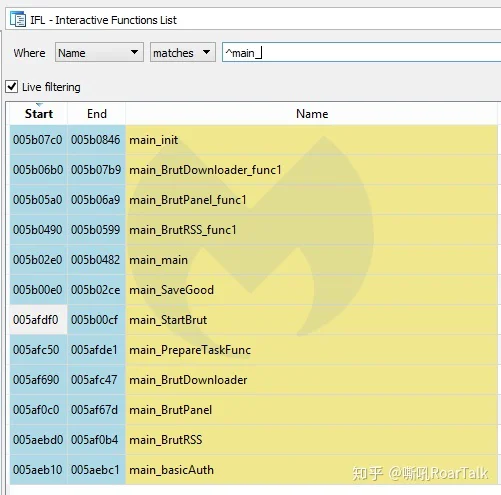The image size is (501, 495).
Task: Click the ^main_ filter input field
Action: pos(362,52)
